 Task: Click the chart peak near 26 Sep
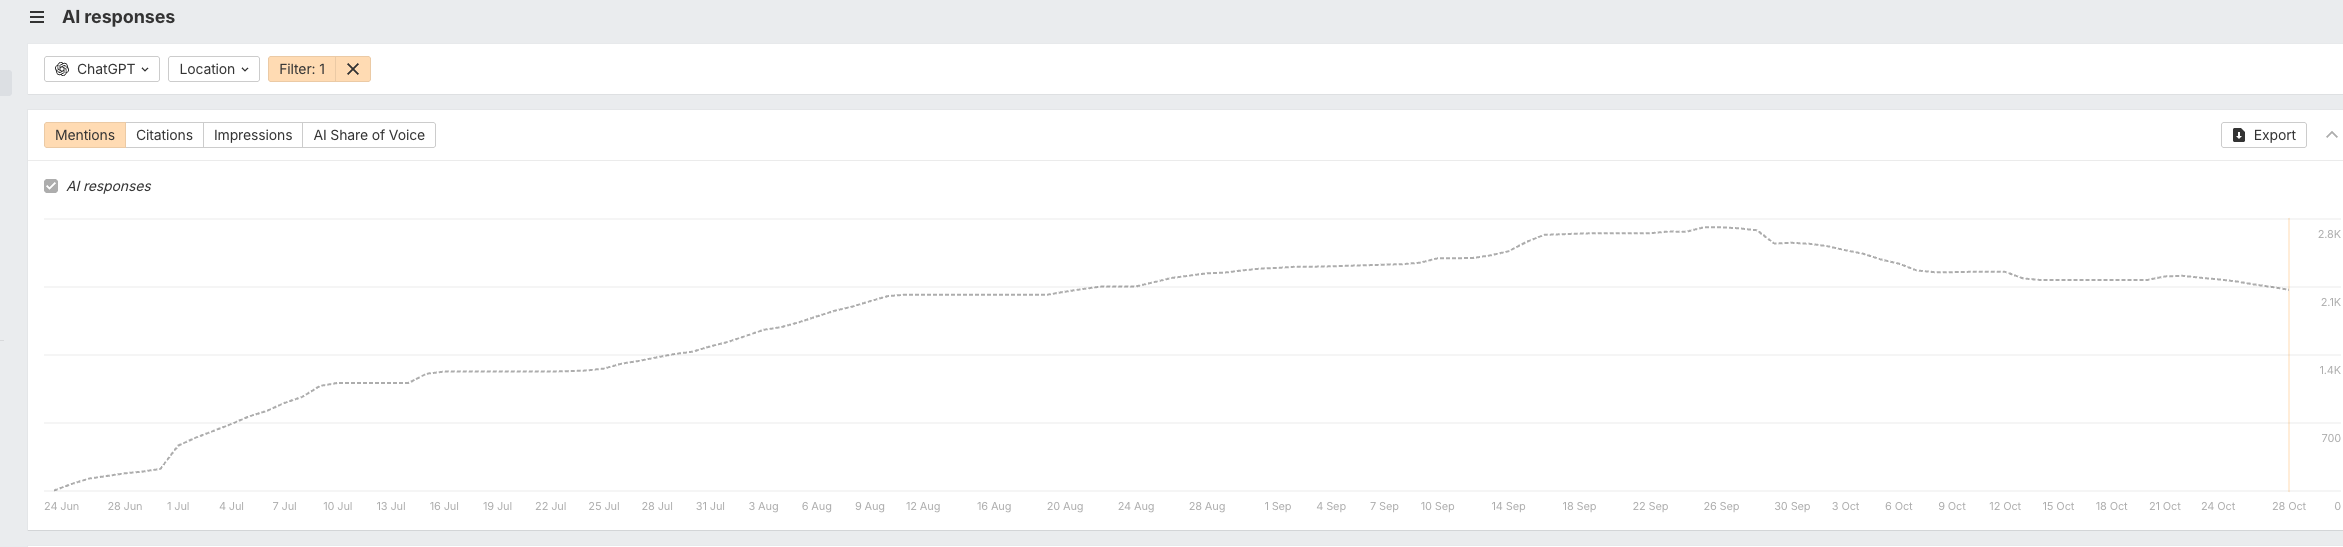click(1720, 227)
